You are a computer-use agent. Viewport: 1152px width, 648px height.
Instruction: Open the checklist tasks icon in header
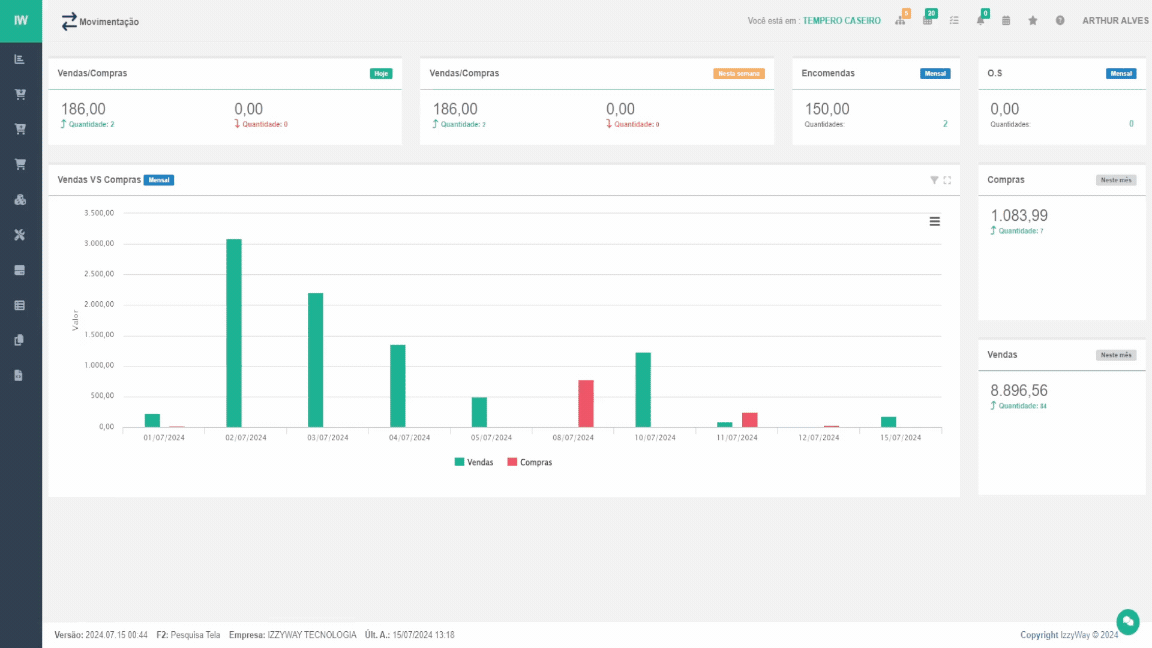(x=954, y=21)
